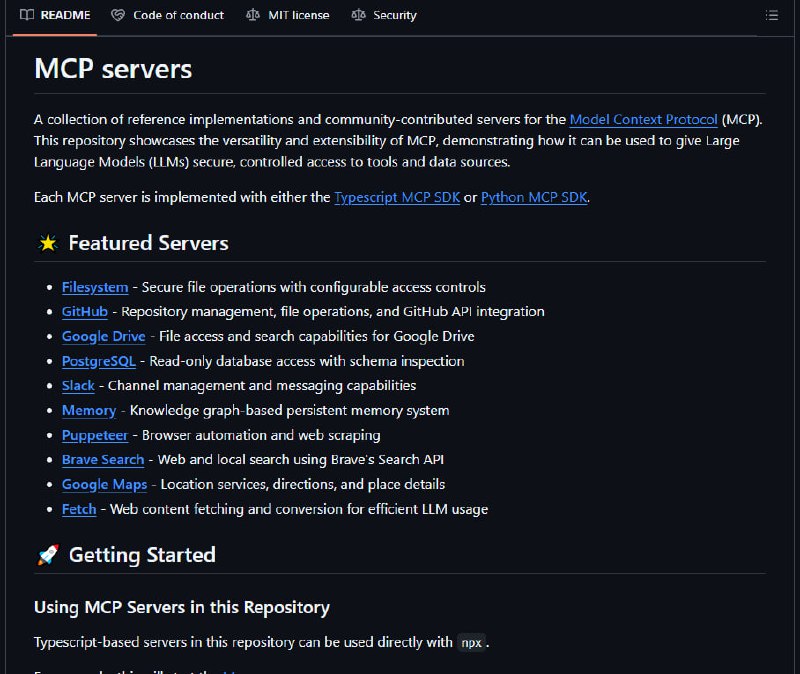Screen dimensions: 800x674
Task: Click the star emoji beside Featured Servers
Action: [x=48, y=243]
